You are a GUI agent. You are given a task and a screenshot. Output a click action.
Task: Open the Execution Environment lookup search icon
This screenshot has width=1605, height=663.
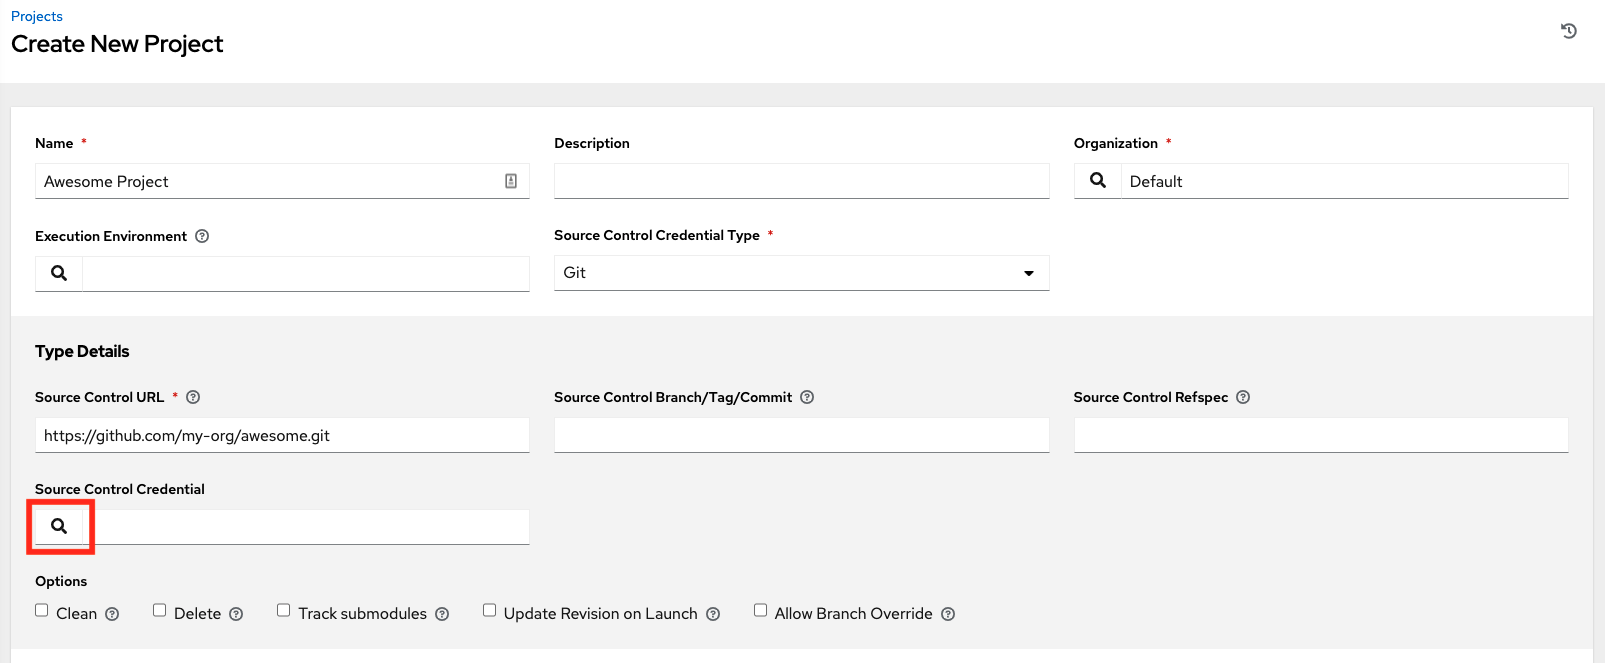[59, 273]
